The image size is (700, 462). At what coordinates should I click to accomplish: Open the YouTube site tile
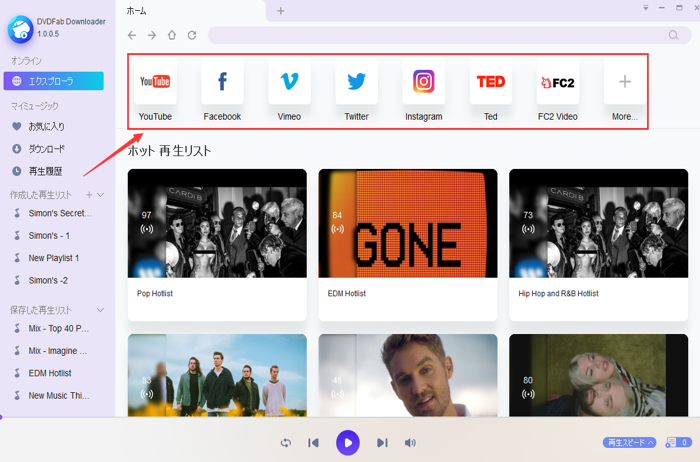point(155,82)
